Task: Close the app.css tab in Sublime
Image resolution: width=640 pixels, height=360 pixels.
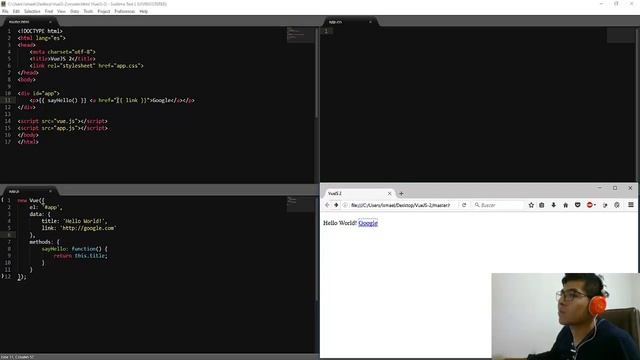Action: click(x=370, y=22)
